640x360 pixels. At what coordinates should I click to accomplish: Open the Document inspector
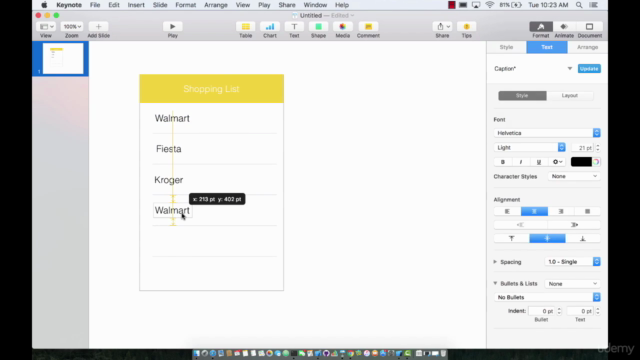pos(589,27)
